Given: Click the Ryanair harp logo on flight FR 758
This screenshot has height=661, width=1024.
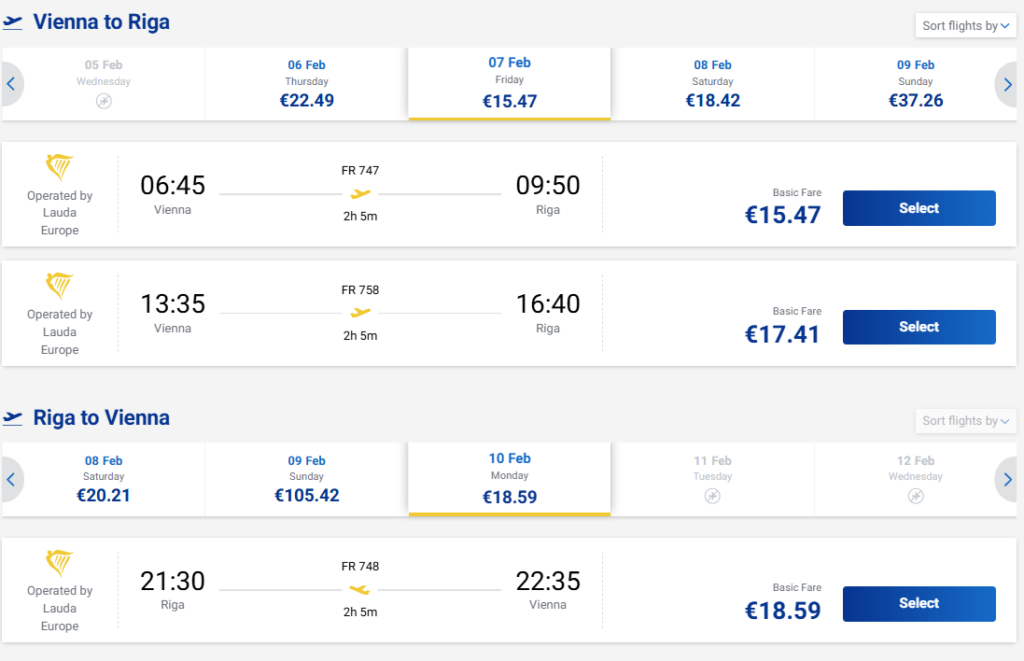Looking at the screenshot, I should 60,286.
